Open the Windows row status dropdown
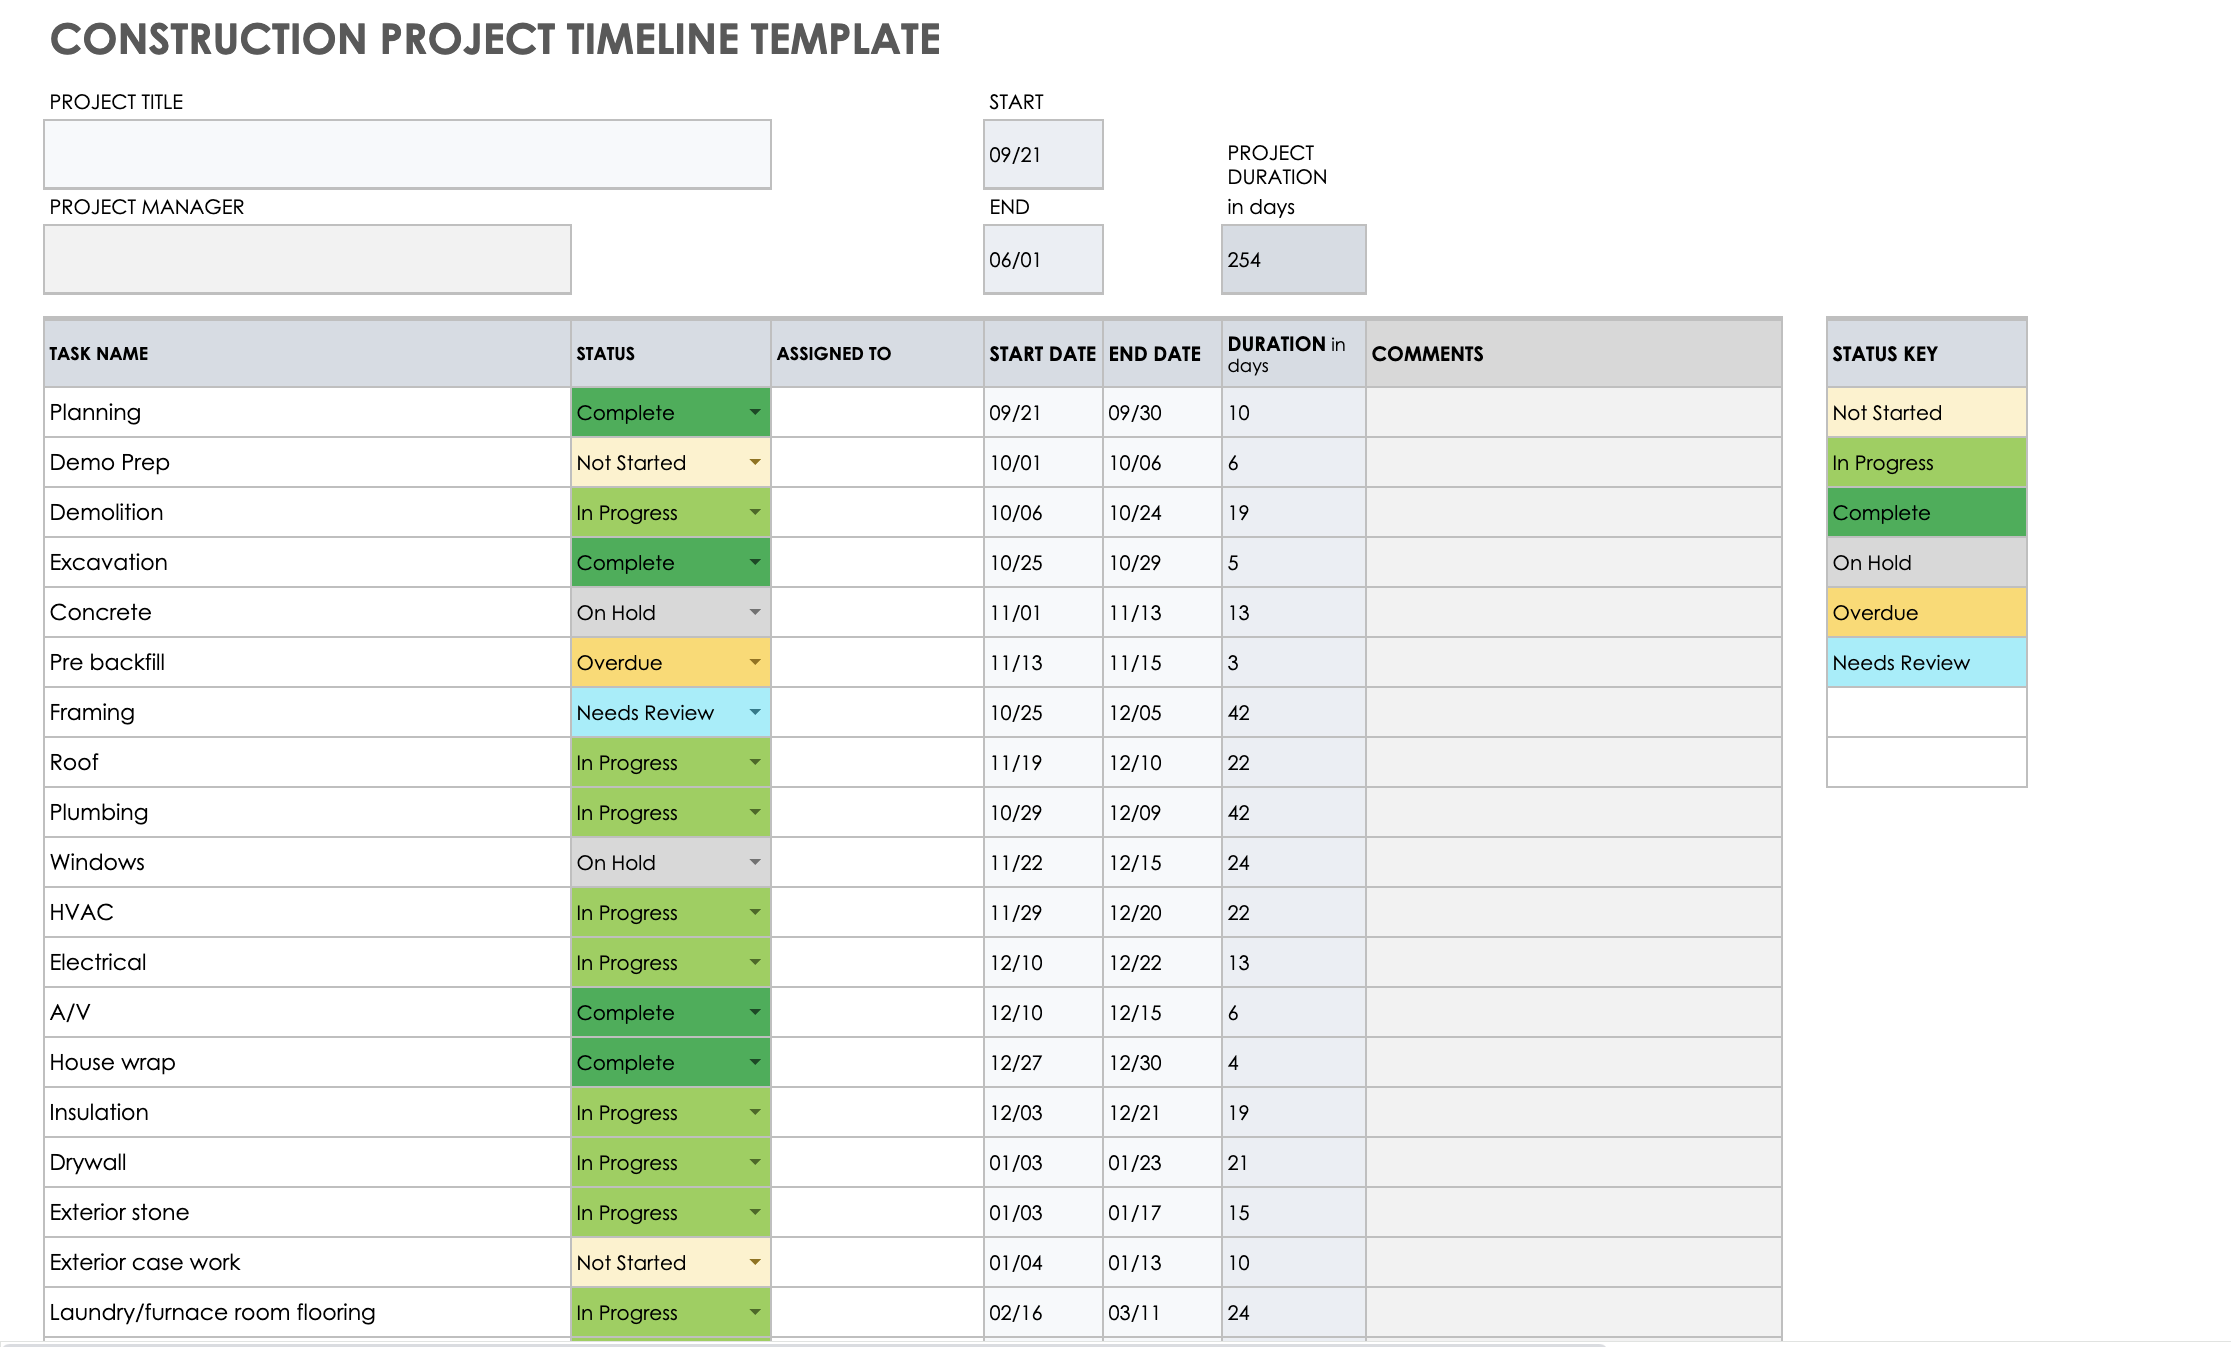Screen dimensions: 2231x1347 [753, 862]
